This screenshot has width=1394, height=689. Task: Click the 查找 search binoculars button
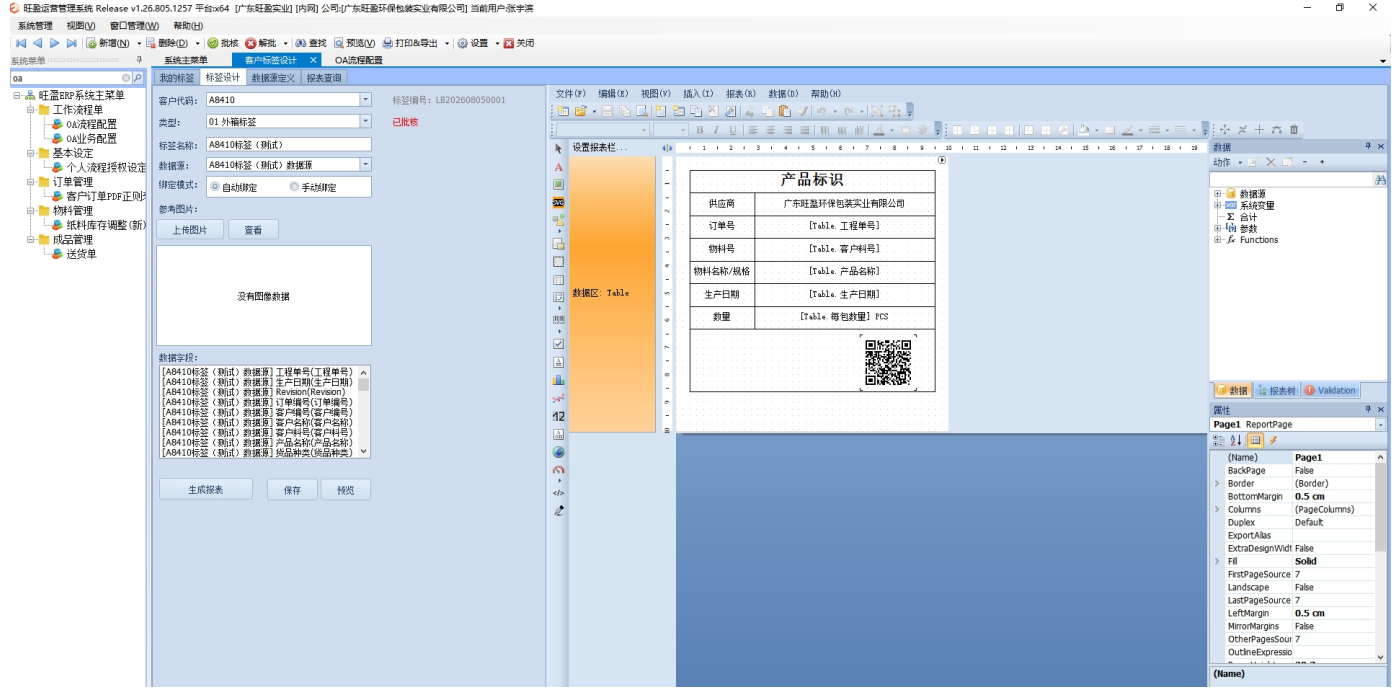[x=311, y=43]
